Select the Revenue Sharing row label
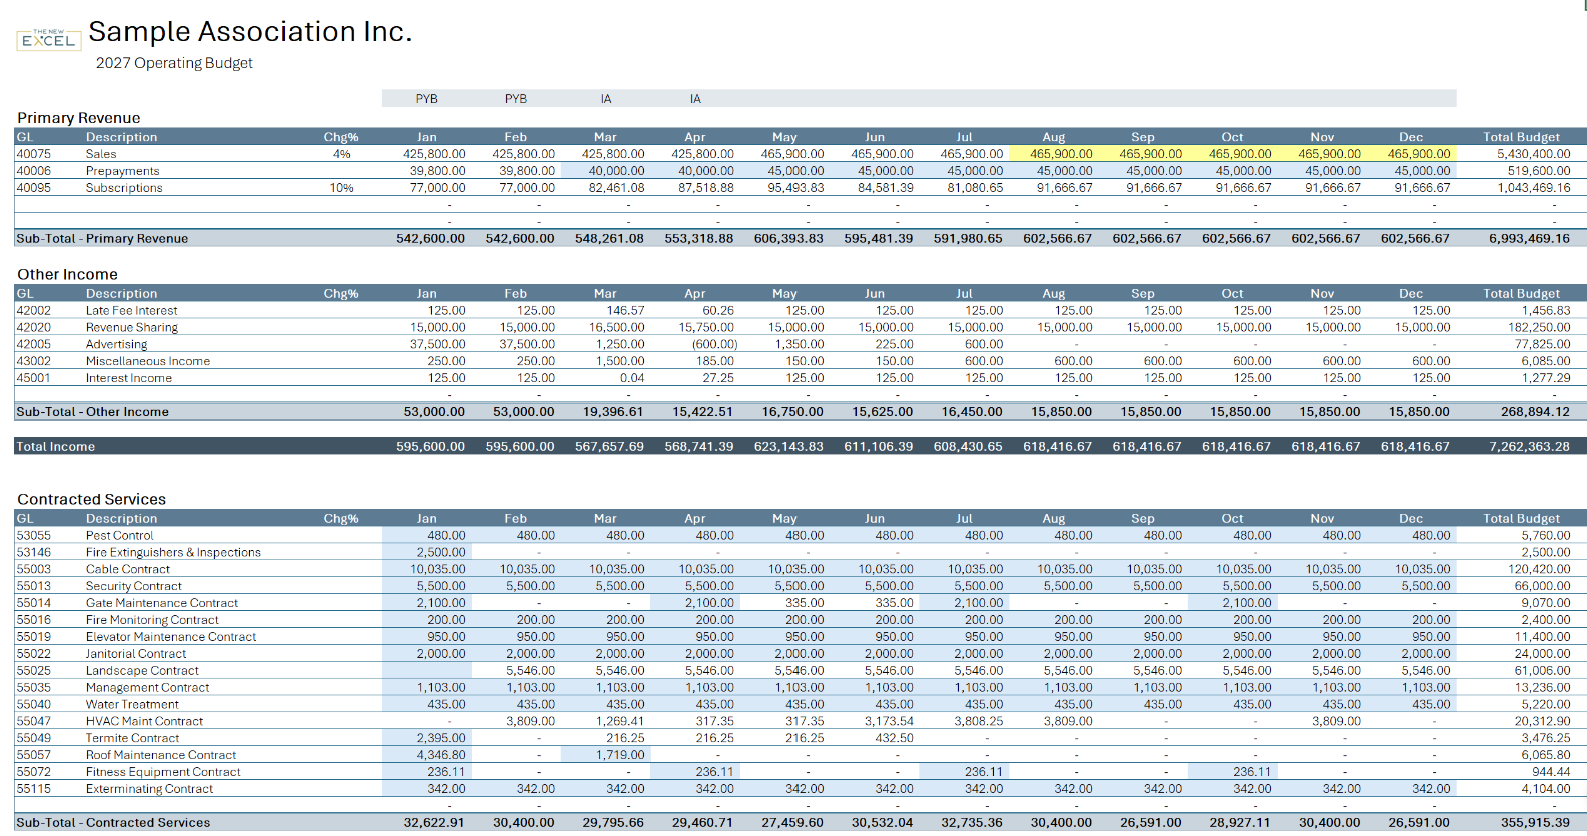This screenshot has height=836, width=1587. pyautogui.click(x=131, y=328)
